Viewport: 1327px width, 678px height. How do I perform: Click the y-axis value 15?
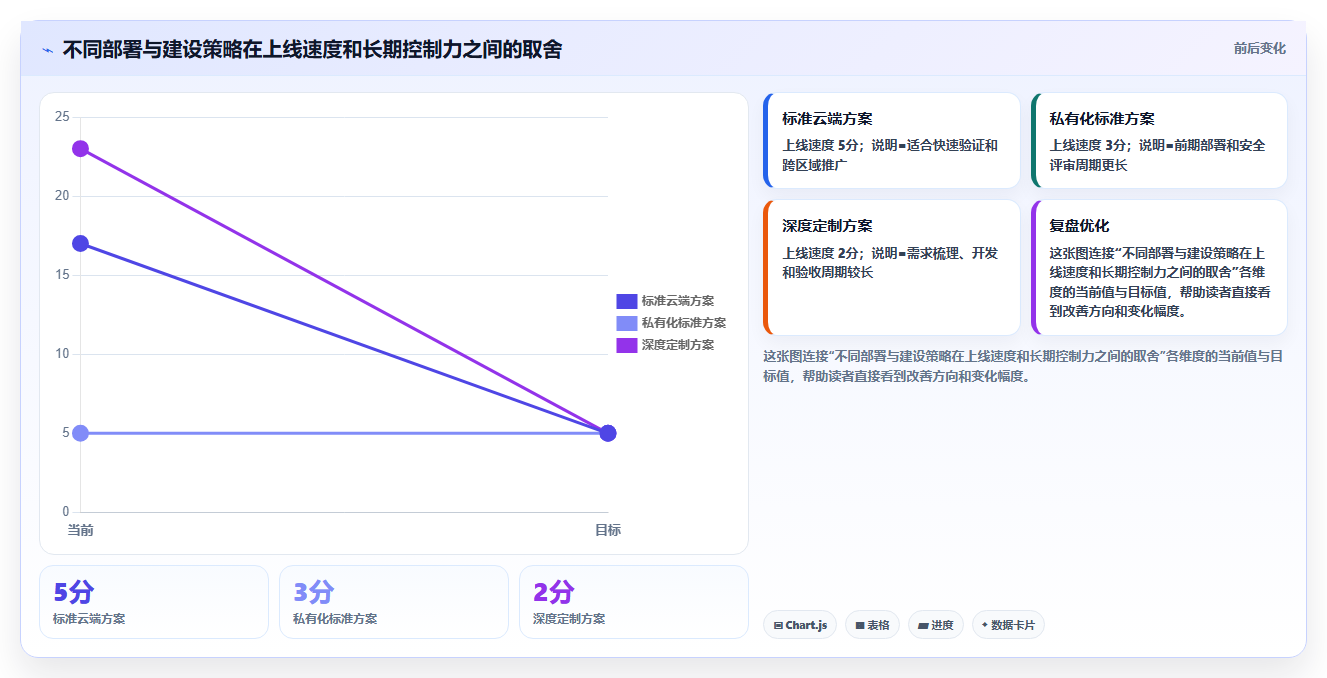click(x=61, y=275)
